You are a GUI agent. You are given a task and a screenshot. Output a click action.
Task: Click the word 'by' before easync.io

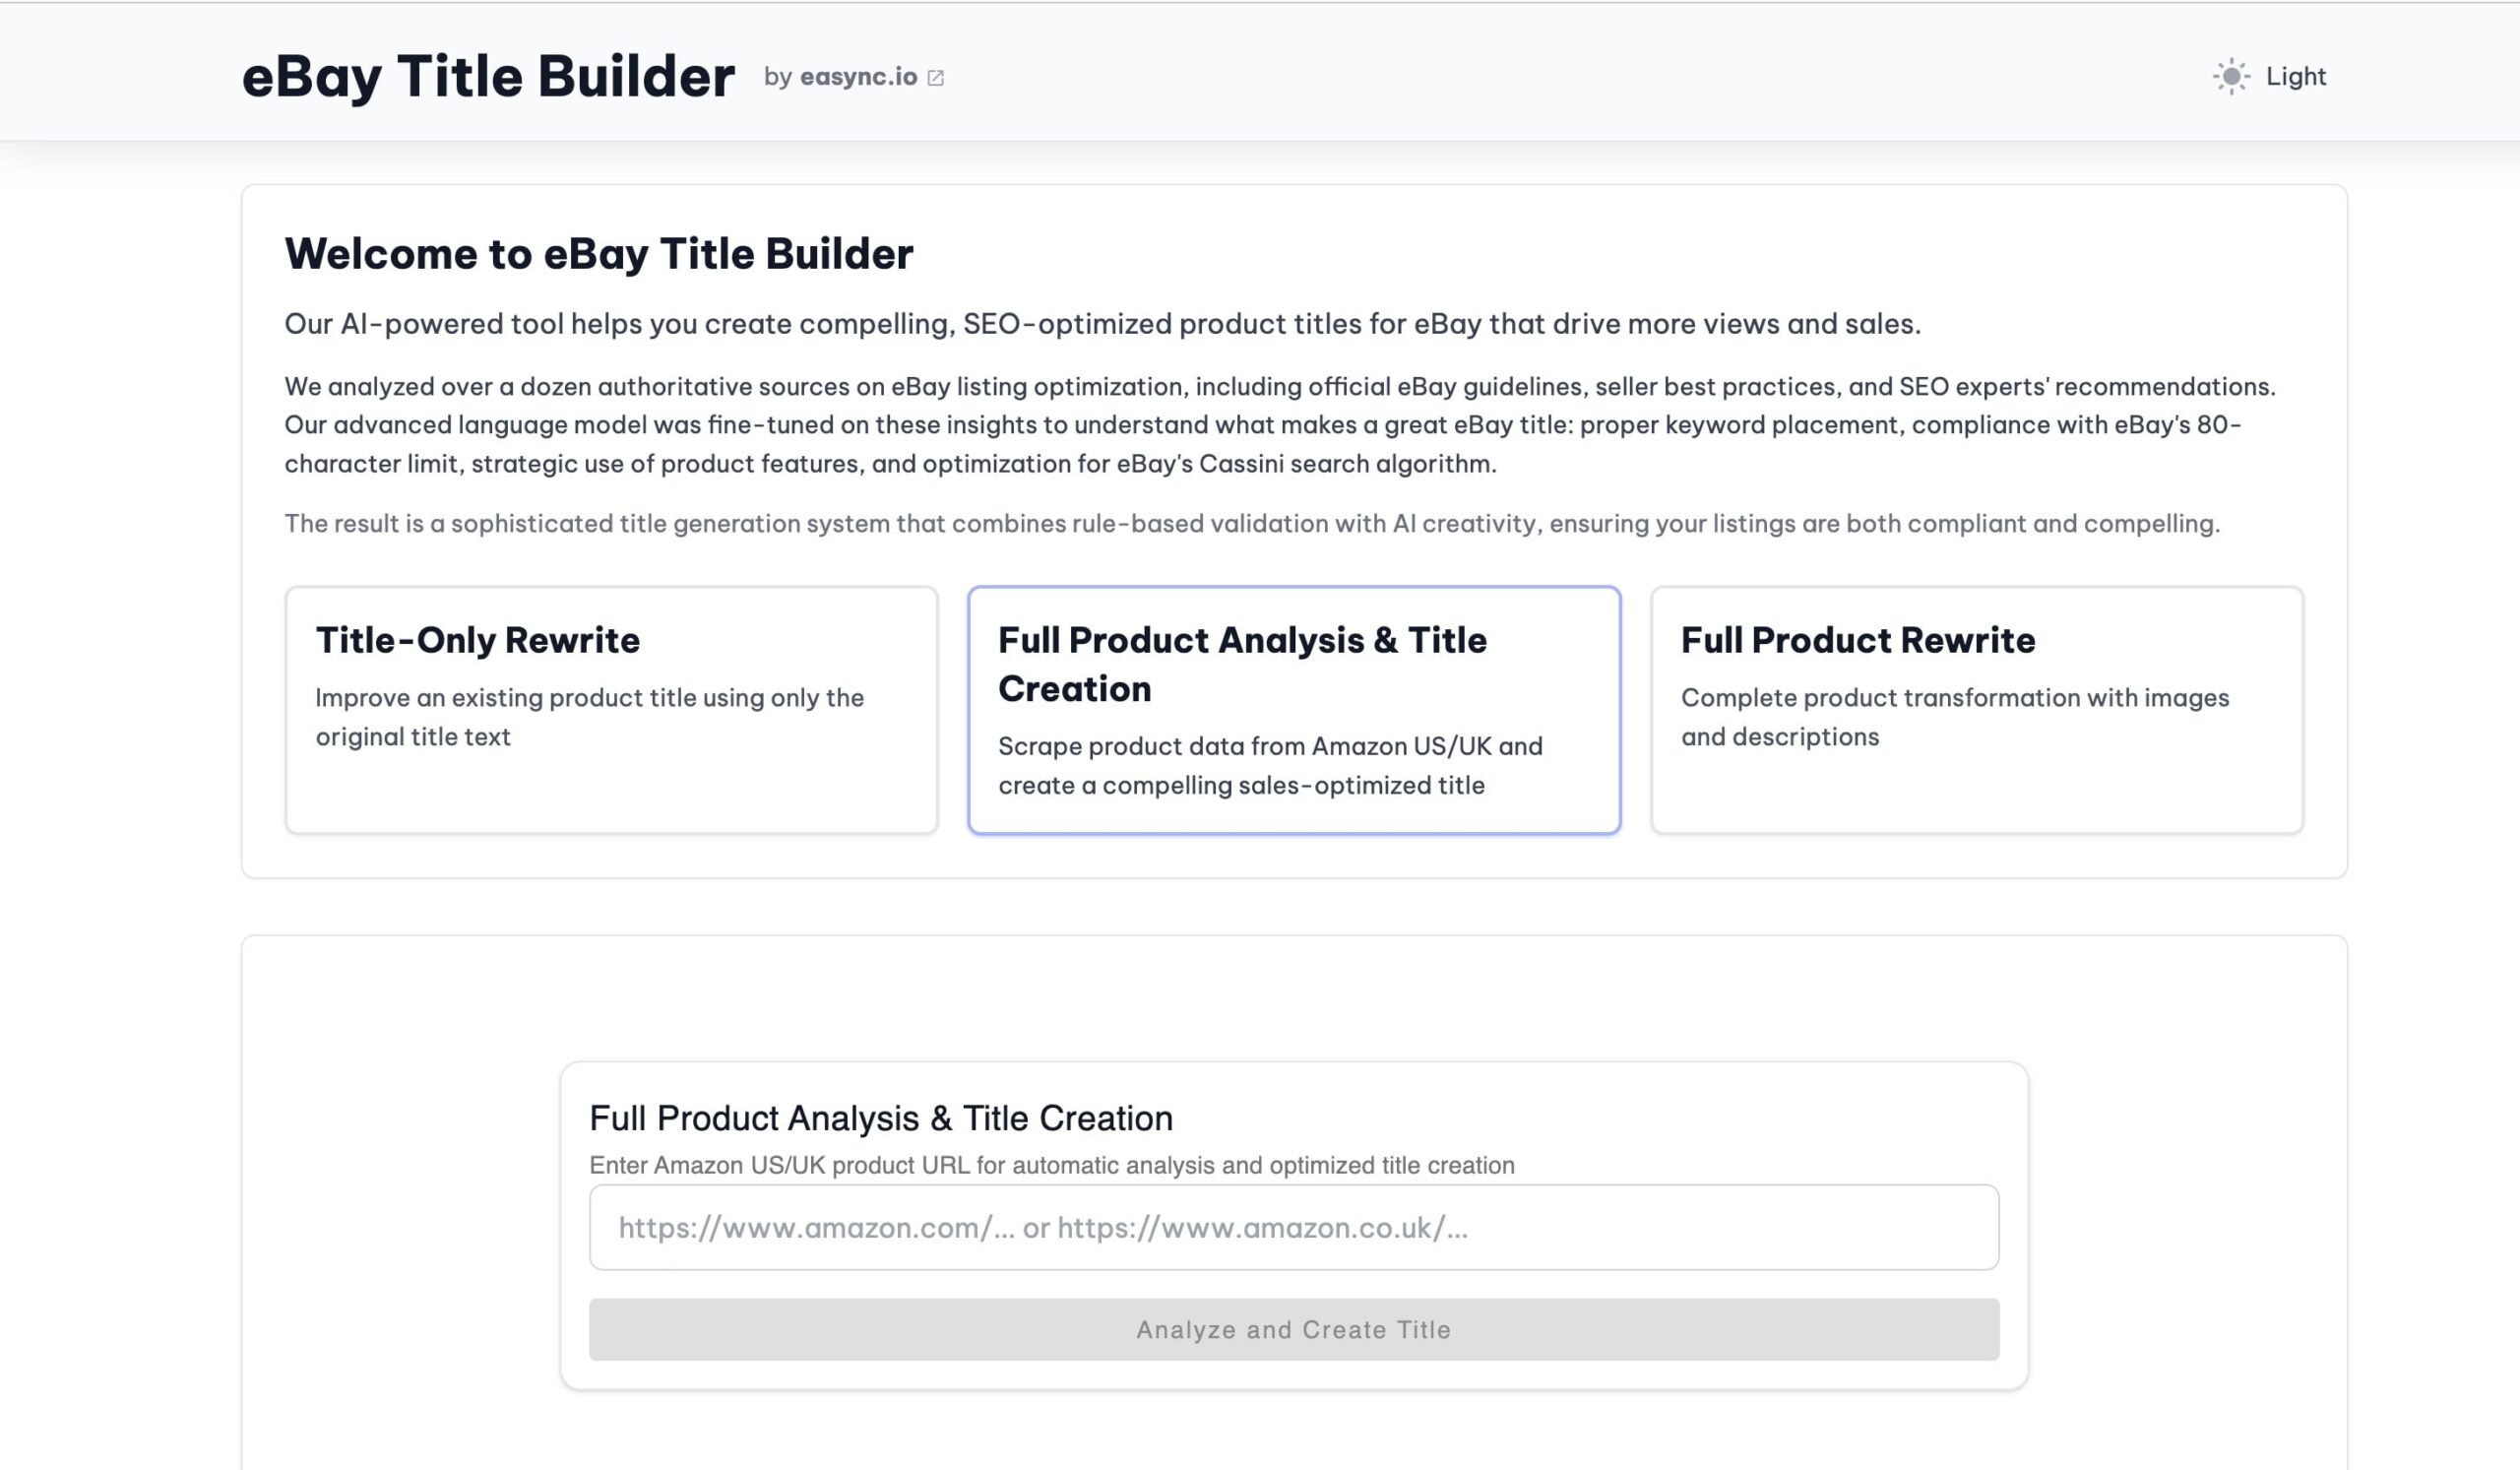pos(777,77)
